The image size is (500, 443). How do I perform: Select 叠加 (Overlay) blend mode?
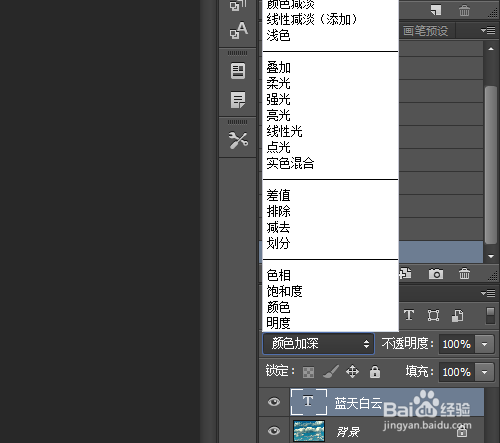[279, 68]
